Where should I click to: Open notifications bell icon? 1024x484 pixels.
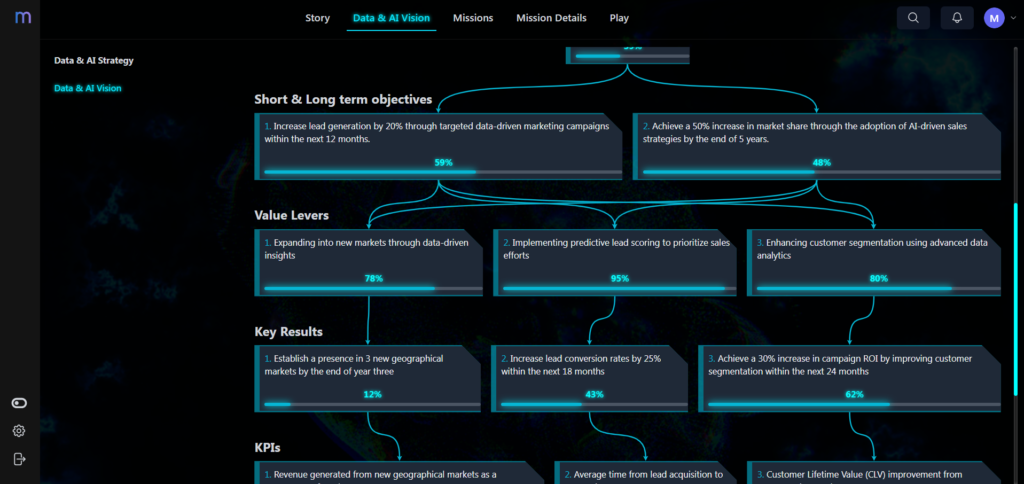click(957, 18)
